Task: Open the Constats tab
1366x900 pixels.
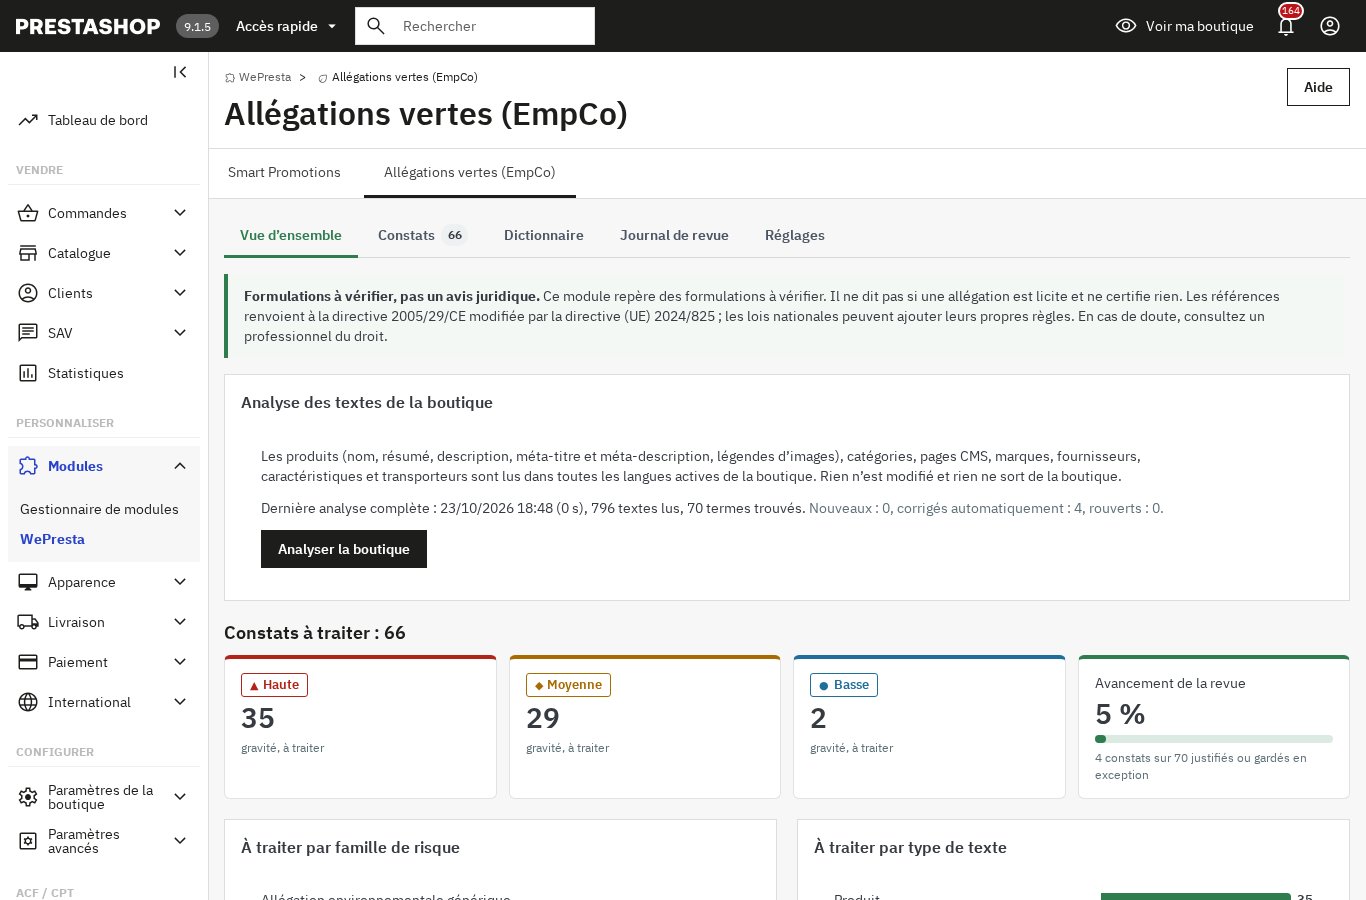Action: tap(422, 235)
